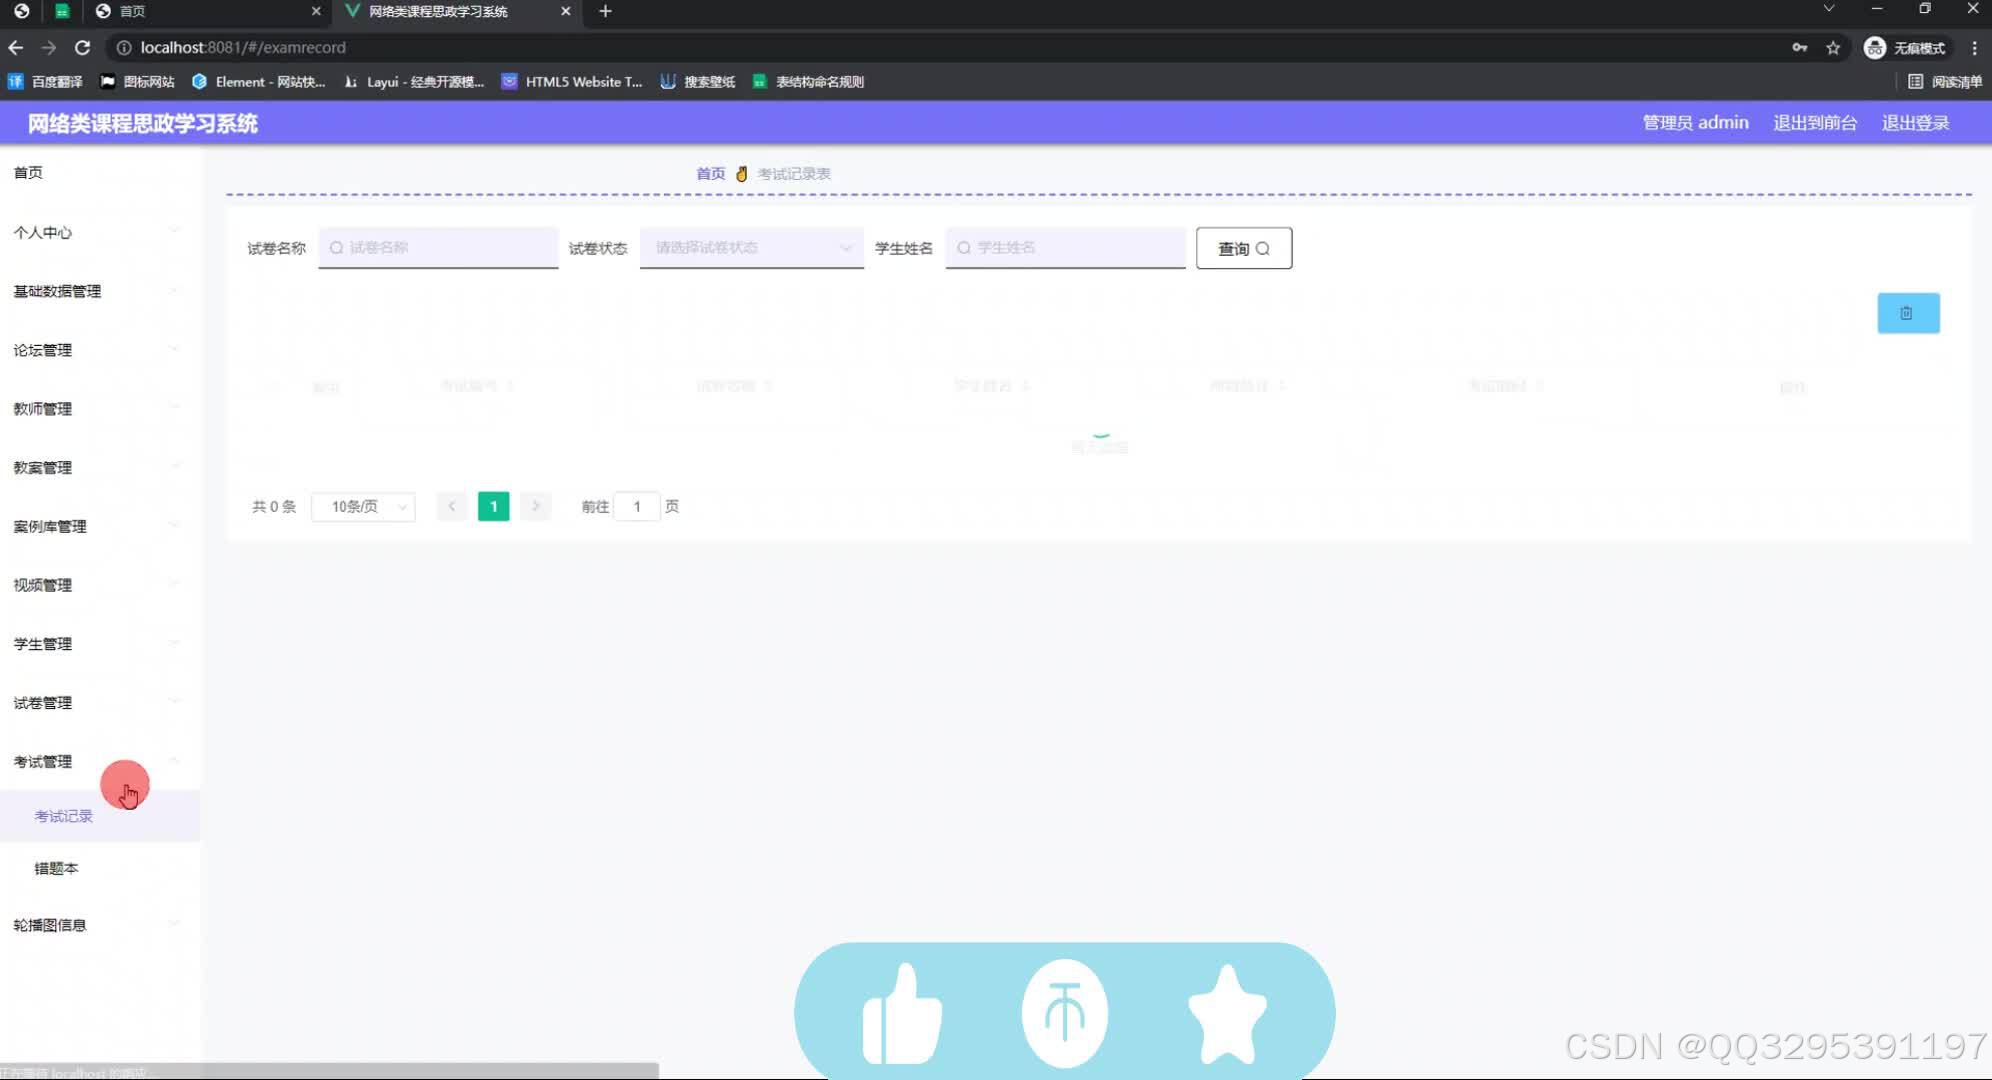Expand 案例库管理 sidebar menu

pos(100,526)
